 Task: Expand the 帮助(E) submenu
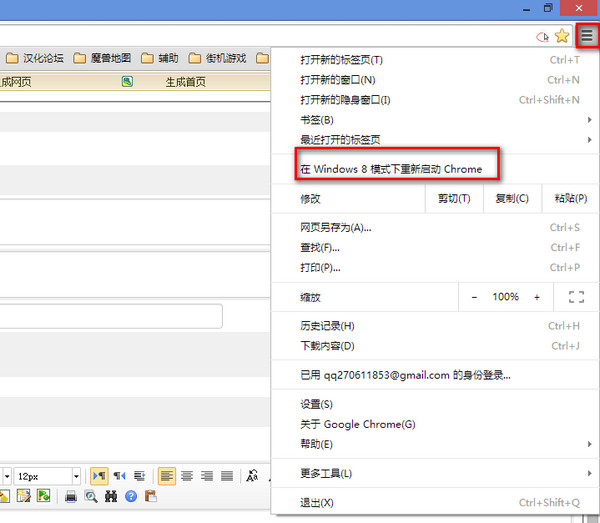click(x=435, y=444)
